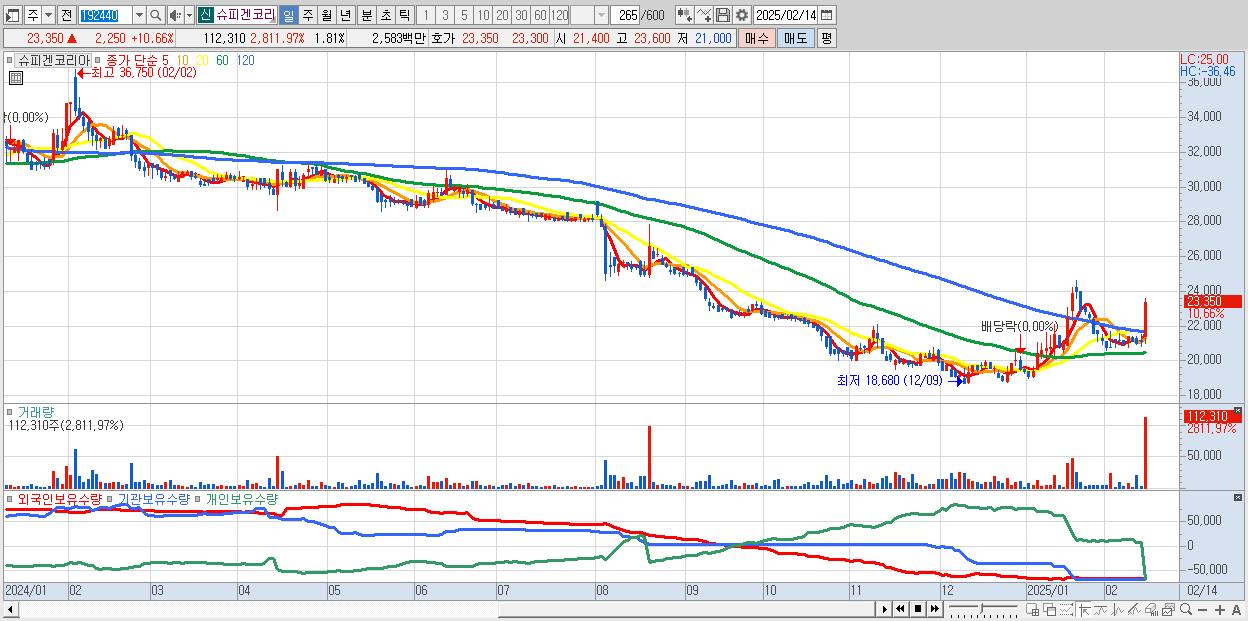Switch to tick chart with 틱 button

point(405,15)
